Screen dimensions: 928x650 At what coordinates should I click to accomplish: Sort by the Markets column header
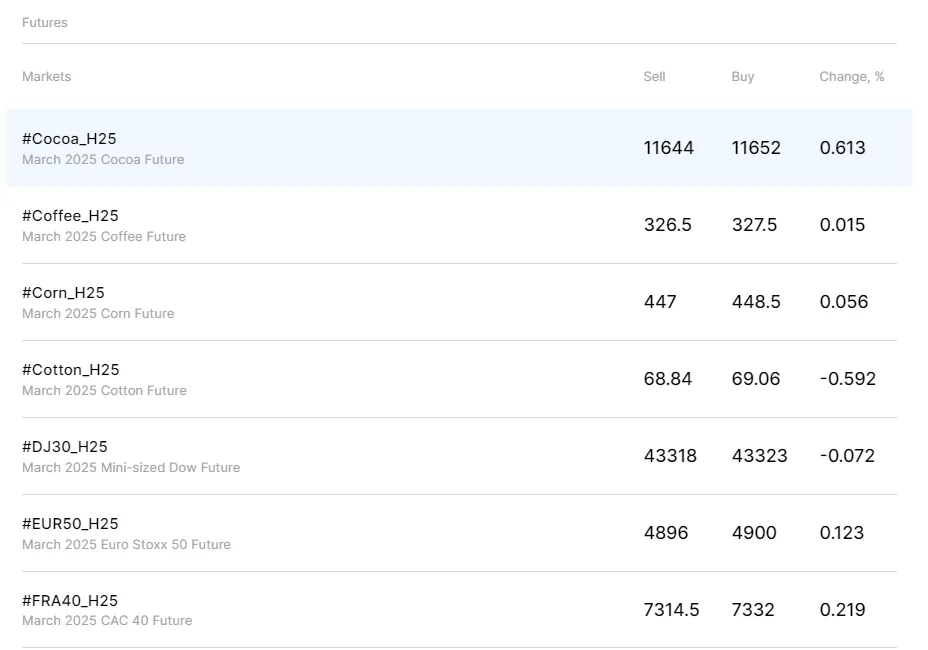coord(47,77)
